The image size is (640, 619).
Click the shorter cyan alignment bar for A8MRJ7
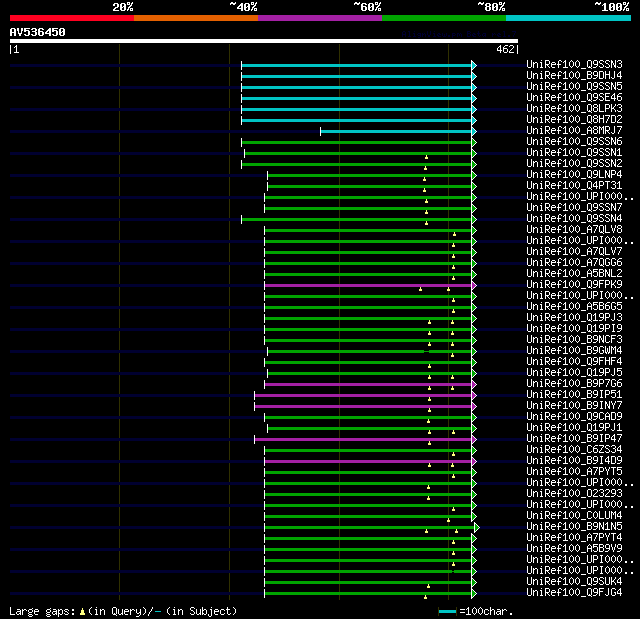396,131
